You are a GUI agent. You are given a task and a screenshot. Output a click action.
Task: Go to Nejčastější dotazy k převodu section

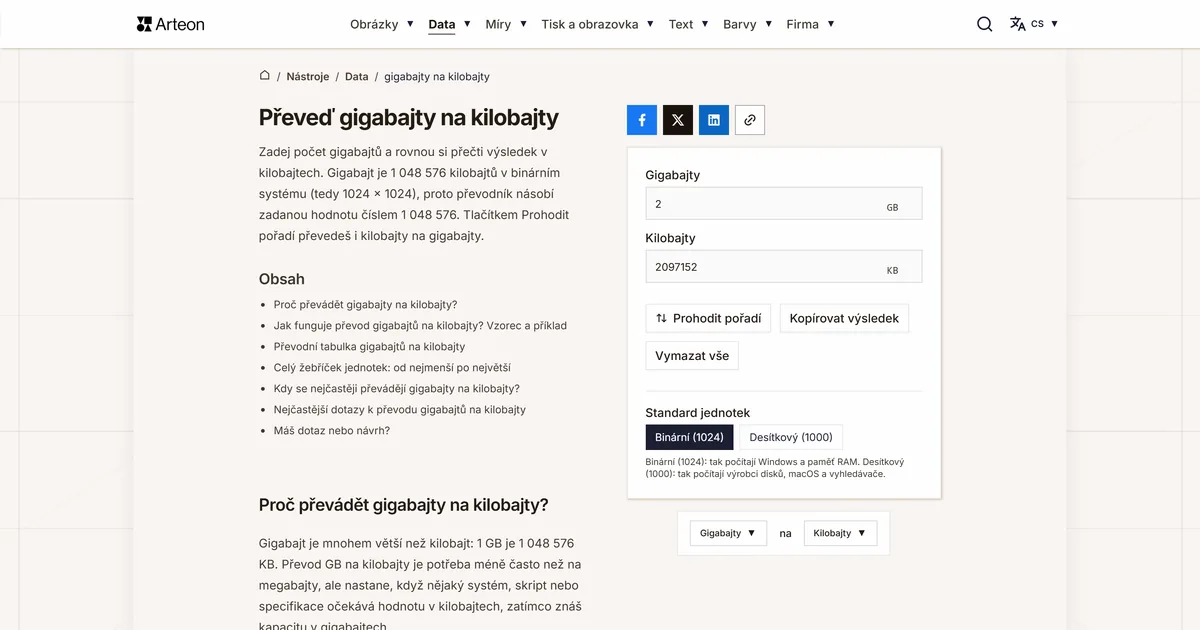(x=400, y=410)
